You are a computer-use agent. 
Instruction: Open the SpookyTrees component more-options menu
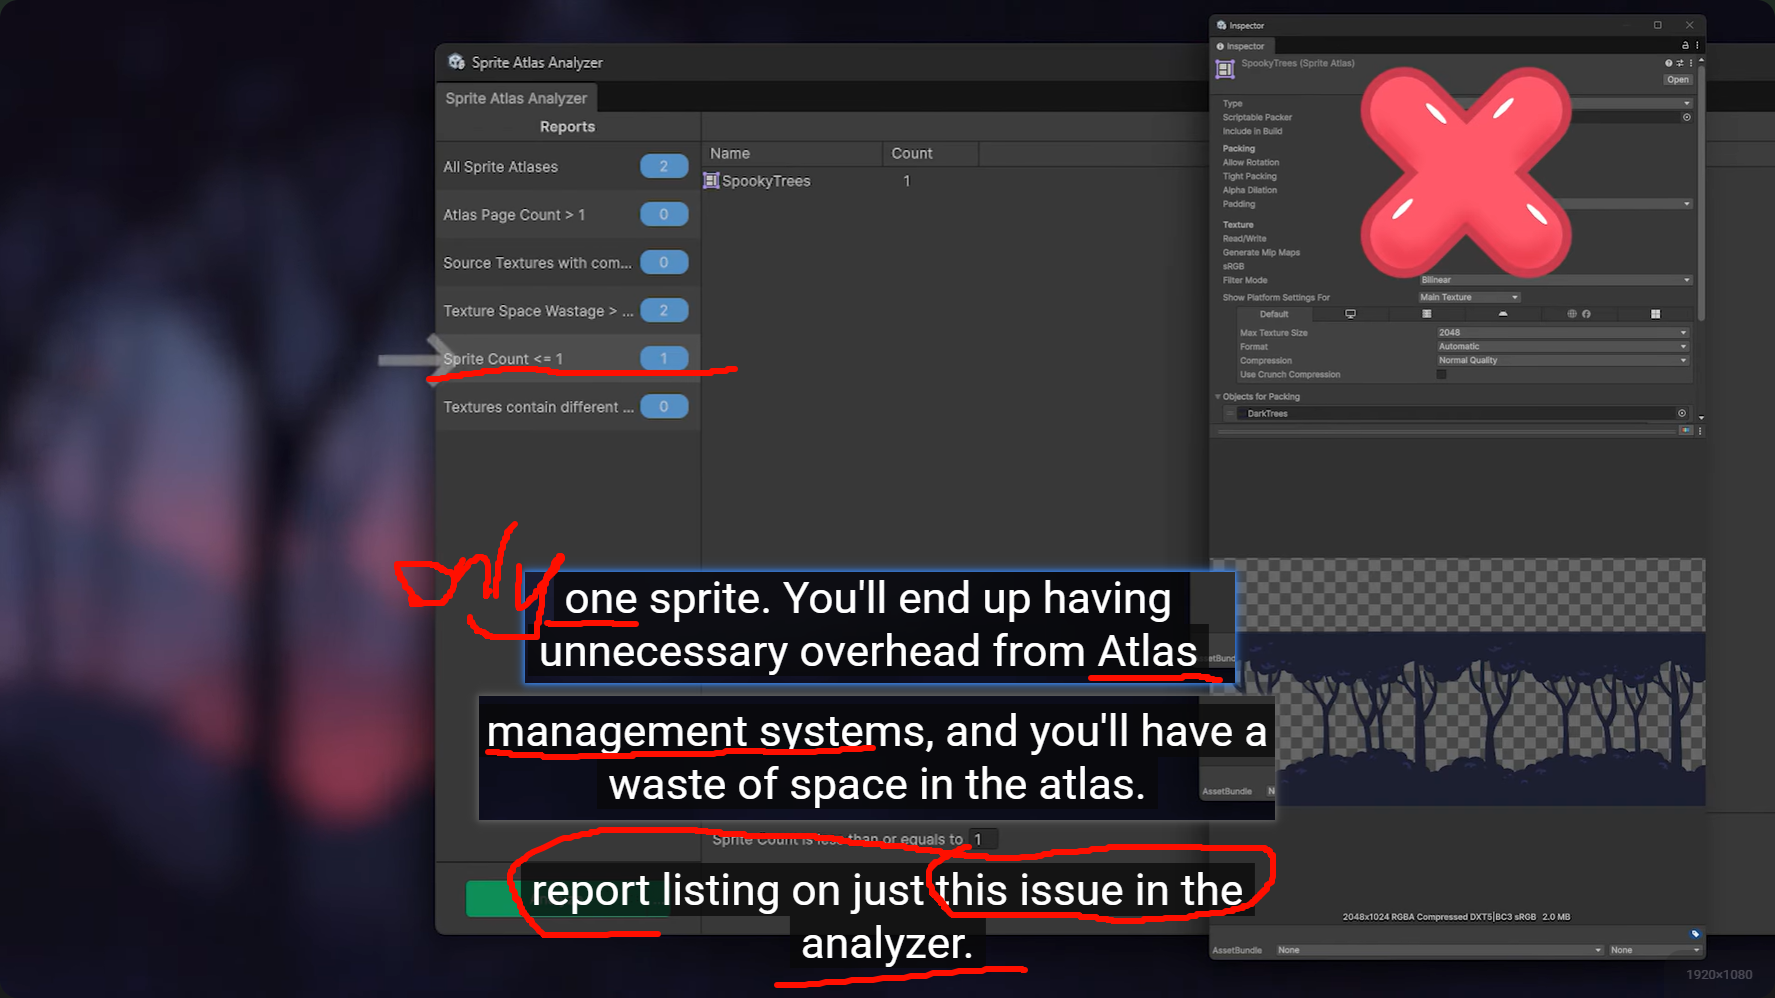coord(1691,63)
